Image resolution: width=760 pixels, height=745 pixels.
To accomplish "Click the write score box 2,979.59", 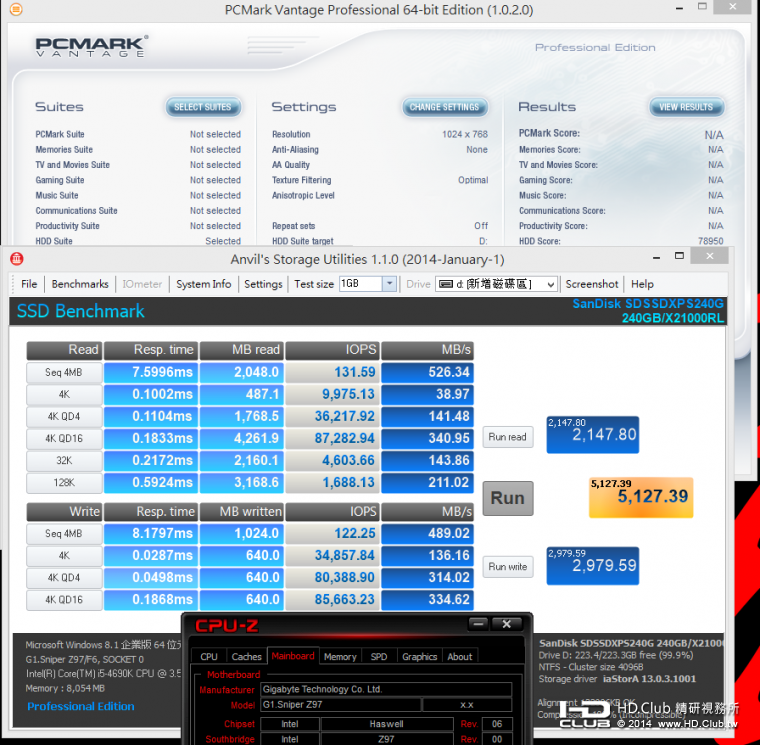I will click(592, 566).
